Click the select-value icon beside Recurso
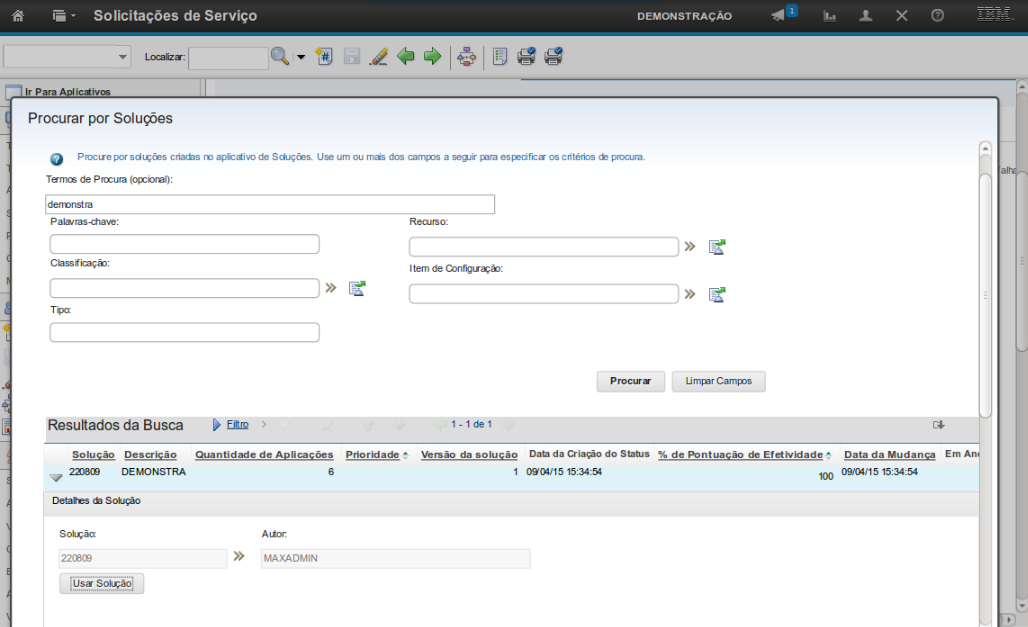1028x627 pixels. 717,247
